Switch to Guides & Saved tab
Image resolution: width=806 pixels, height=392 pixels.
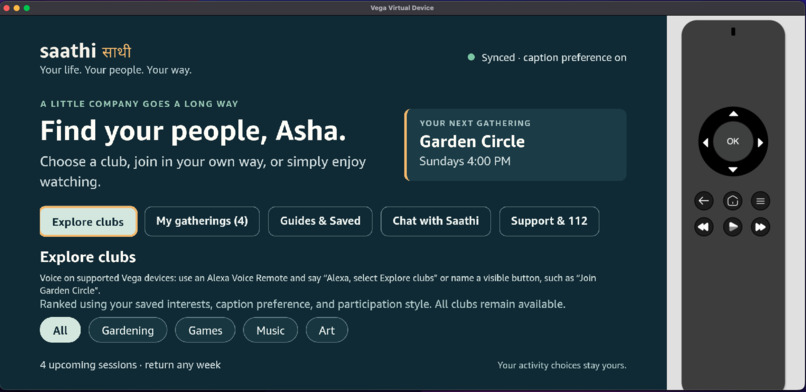(320, 221)
